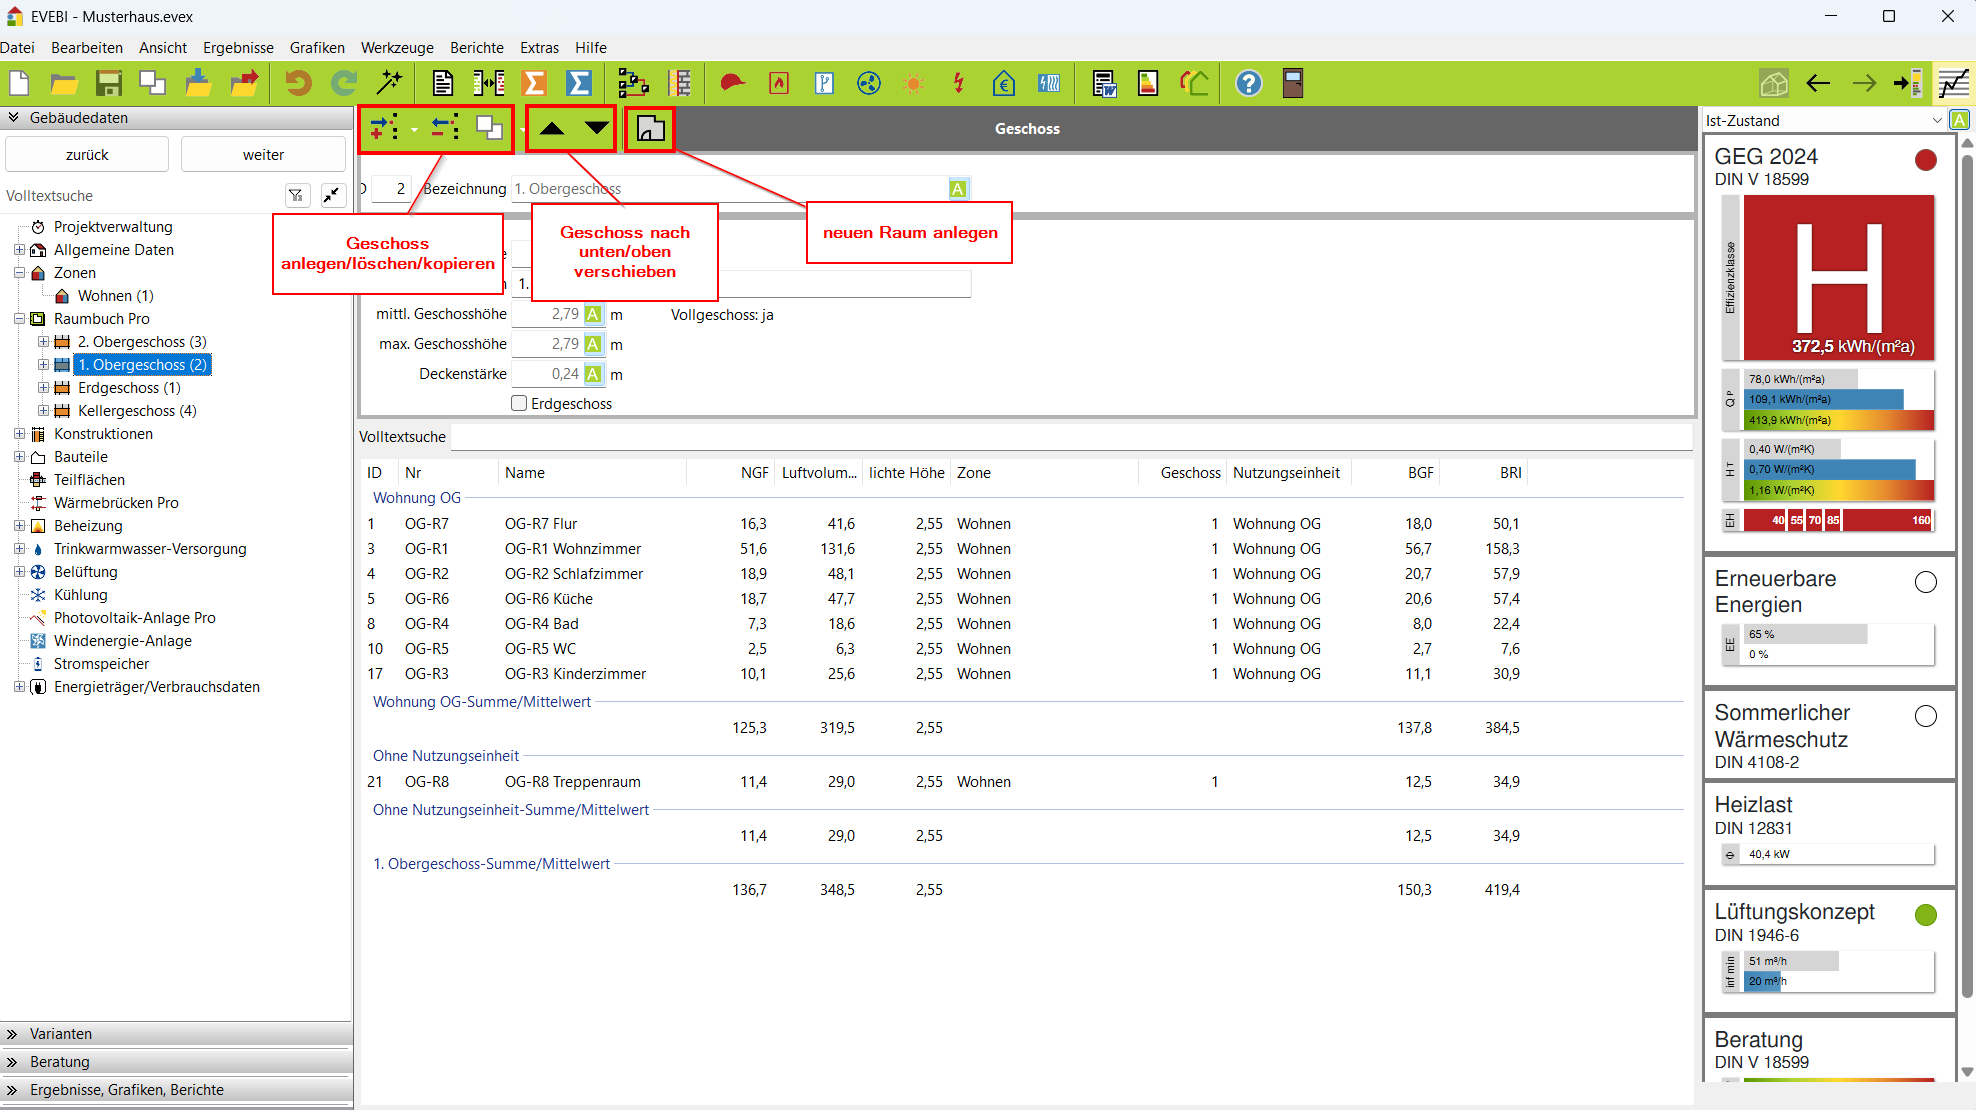Viewport: 1976px width, 1110px height.
Task: Click the zurück button
Action: pos(87,155)
